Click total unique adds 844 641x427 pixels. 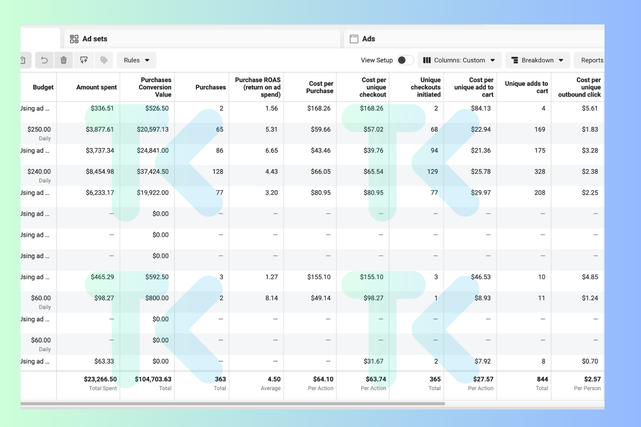pos(542,379)
